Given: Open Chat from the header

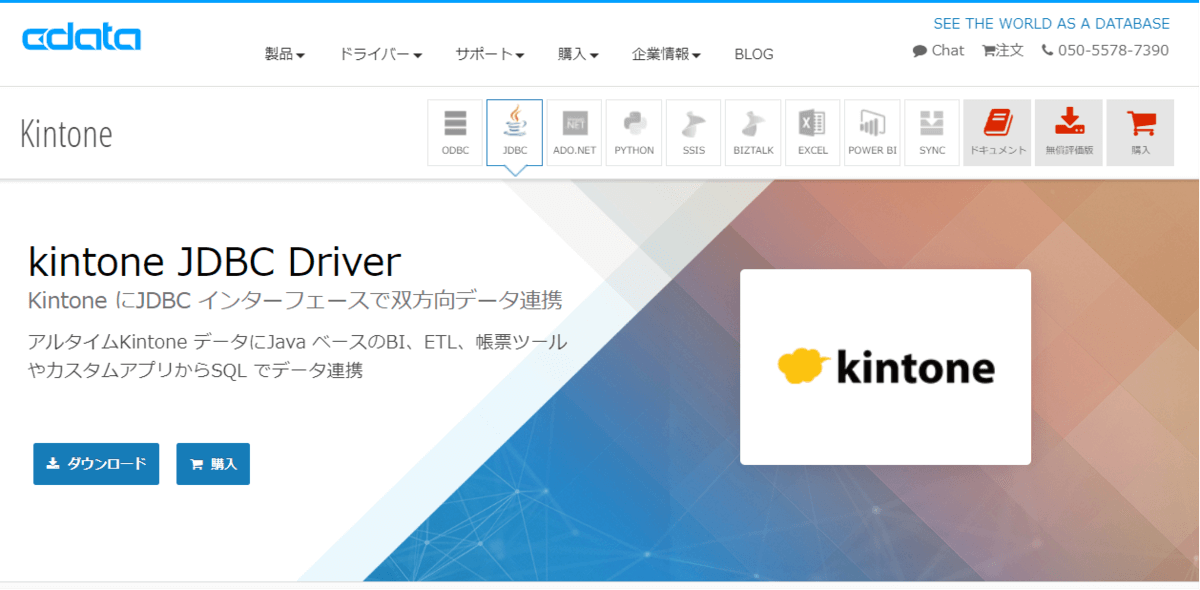Looking at the screenshot, I should coord(938,50).
